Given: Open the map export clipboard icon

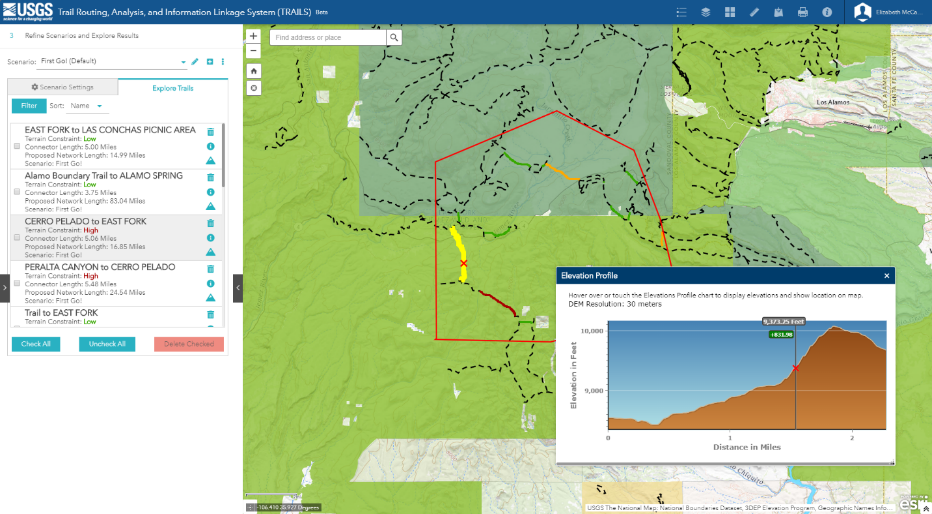Looking at the screenshot, I should pyautogui.click(x=778, y=12).
